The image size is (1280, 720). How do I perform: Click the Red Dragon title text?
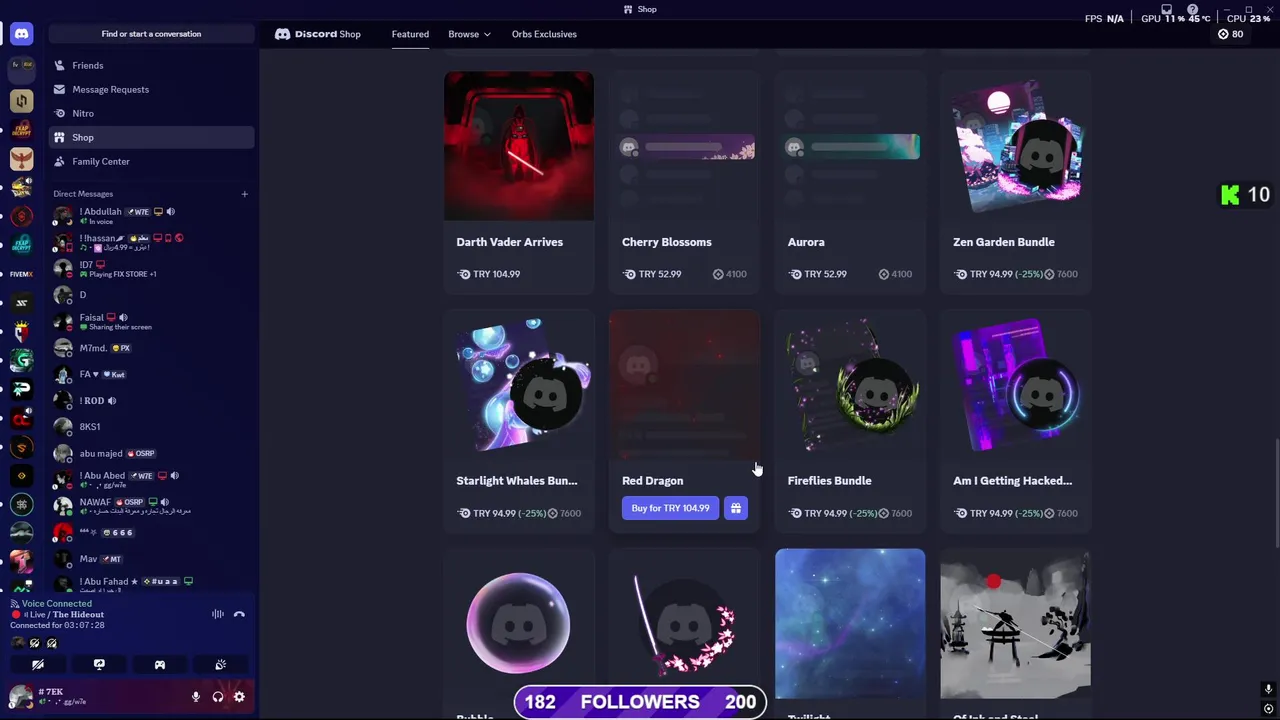(653, 481)
